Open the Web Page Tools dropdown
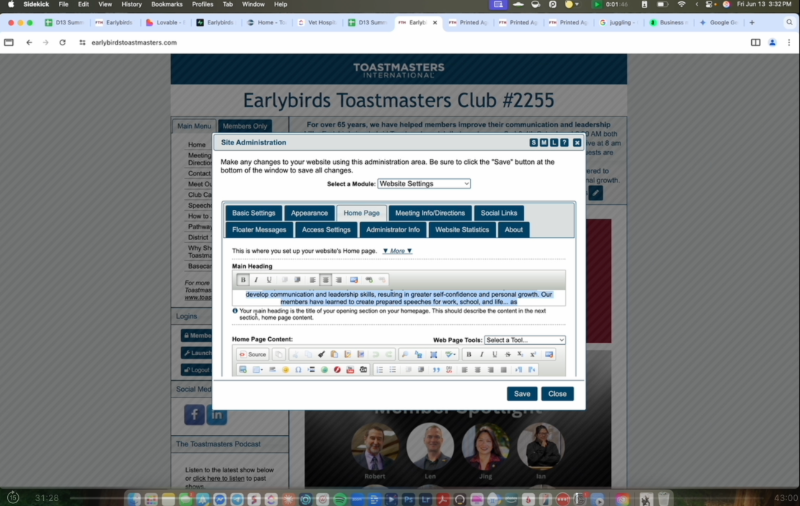 (x=524, y=340)
